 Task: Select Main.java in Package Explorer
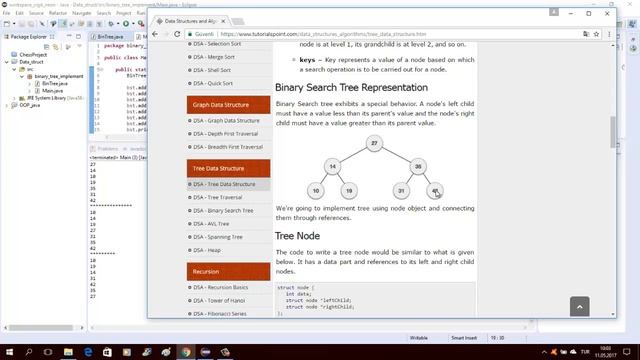click(x=52, y=91)
